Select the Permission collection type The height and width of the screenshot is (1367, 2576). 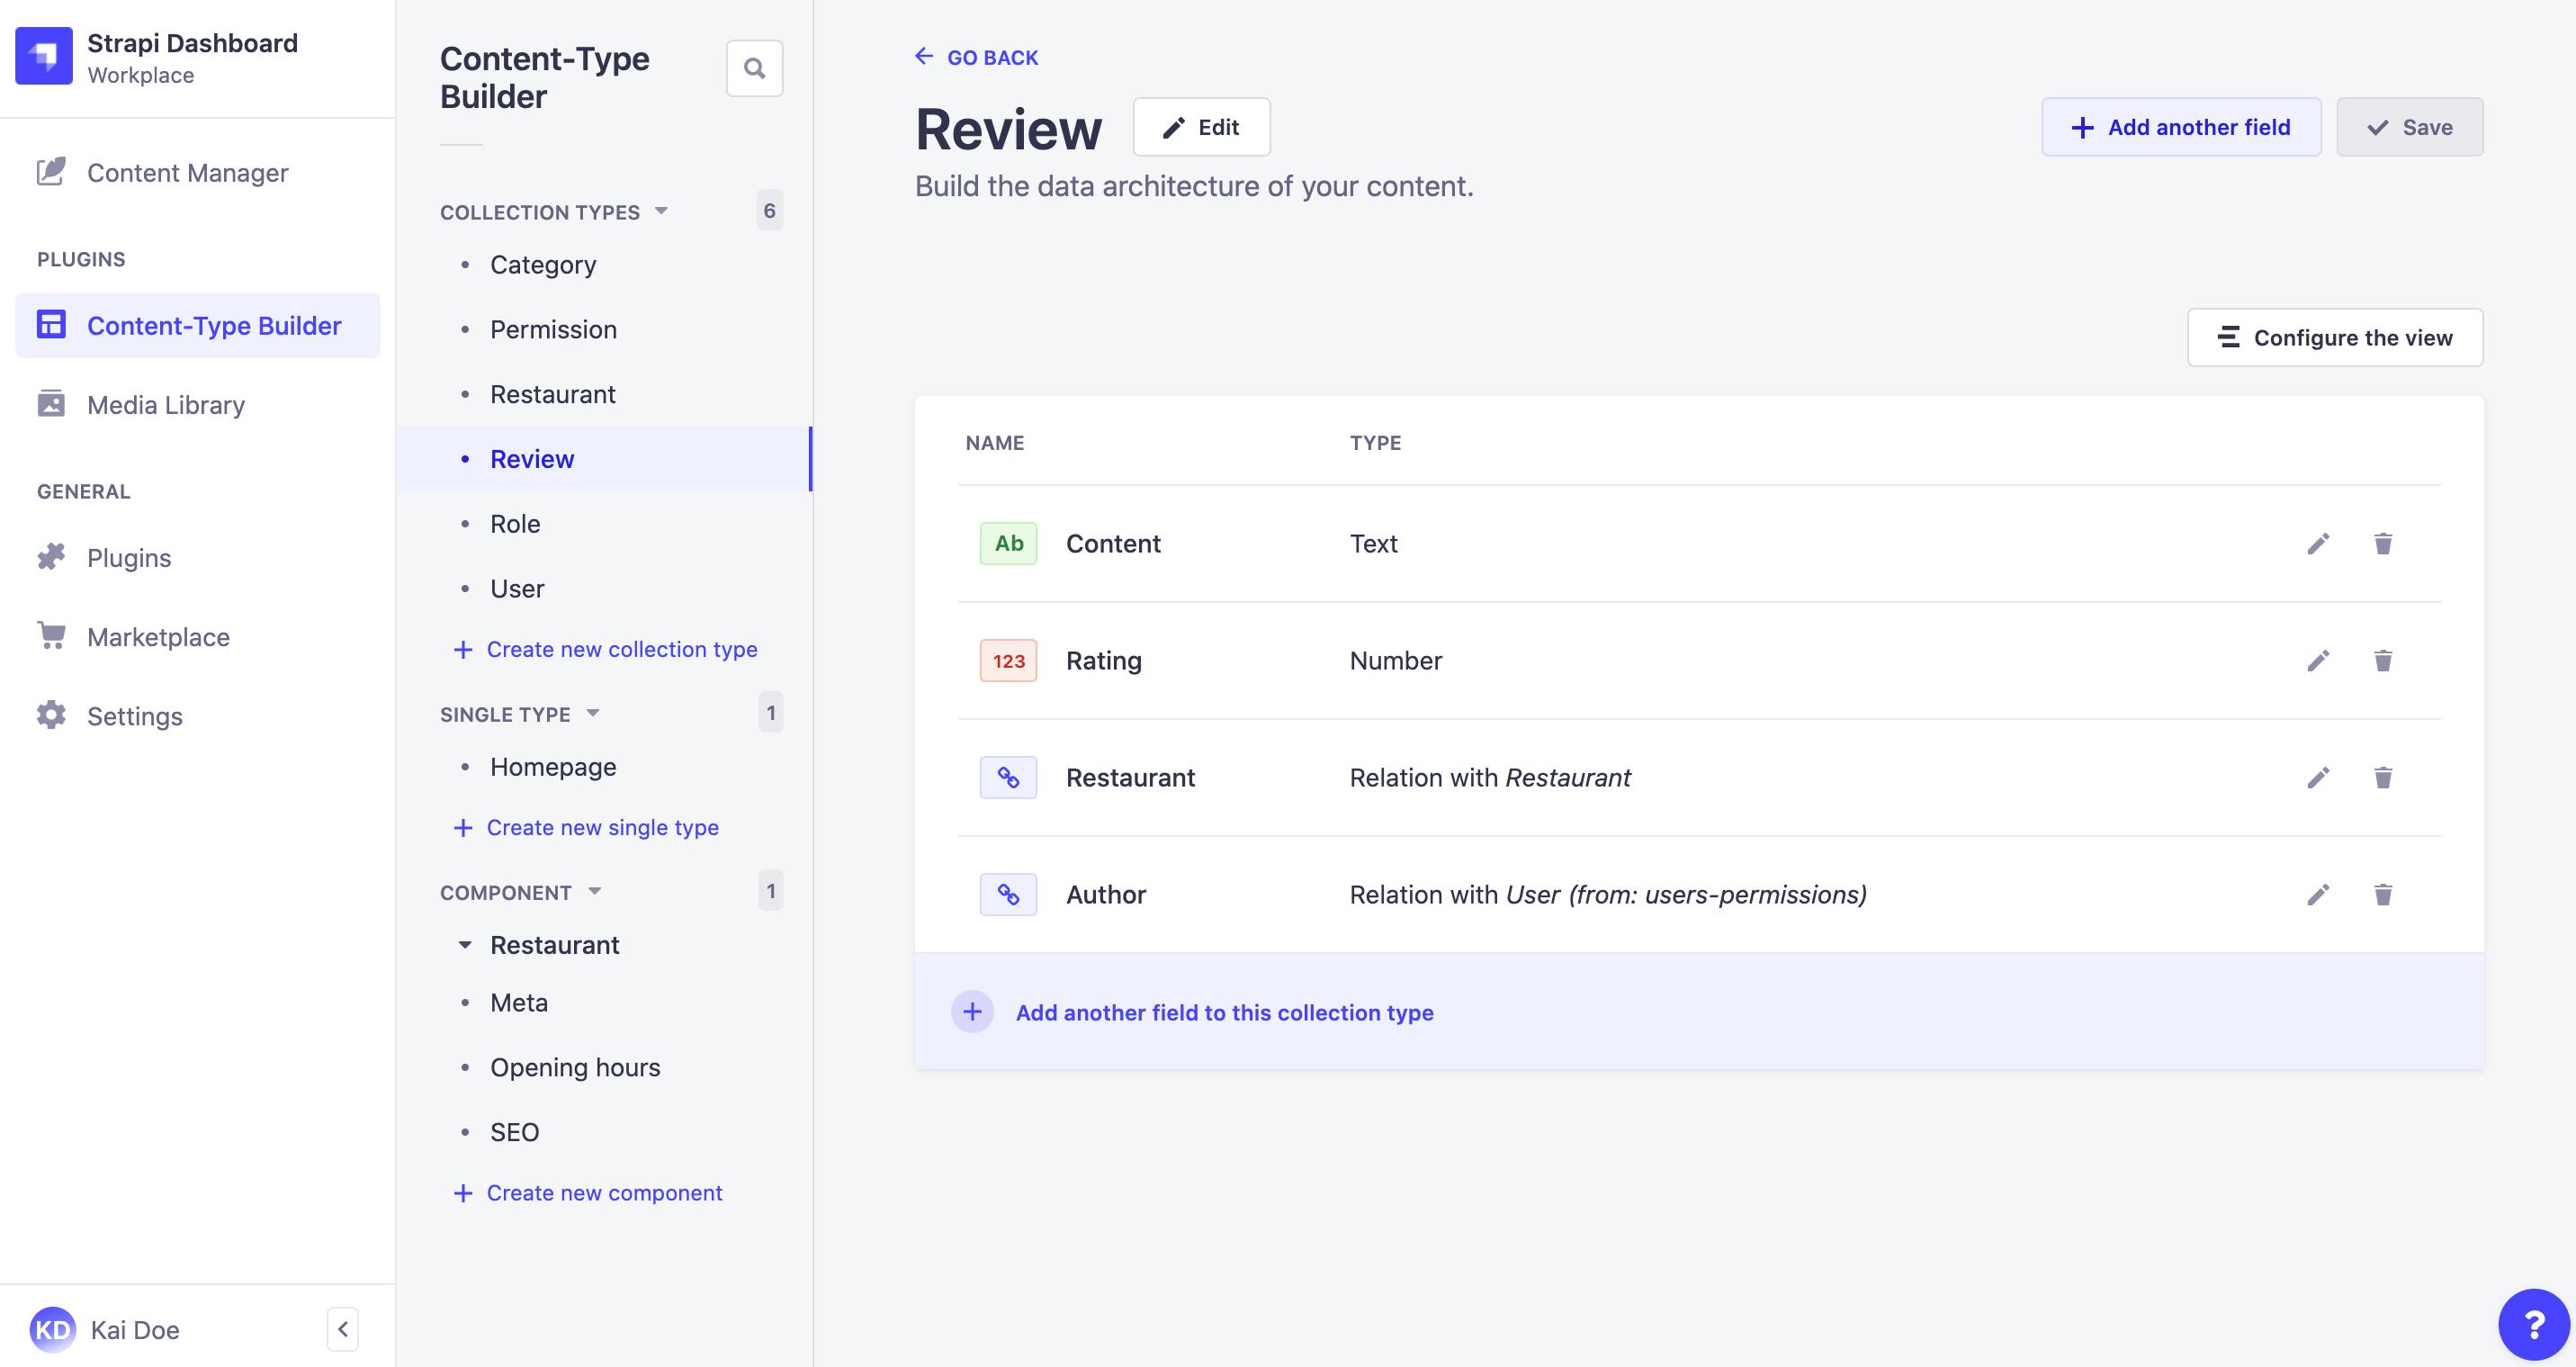(x=553, y=329)
